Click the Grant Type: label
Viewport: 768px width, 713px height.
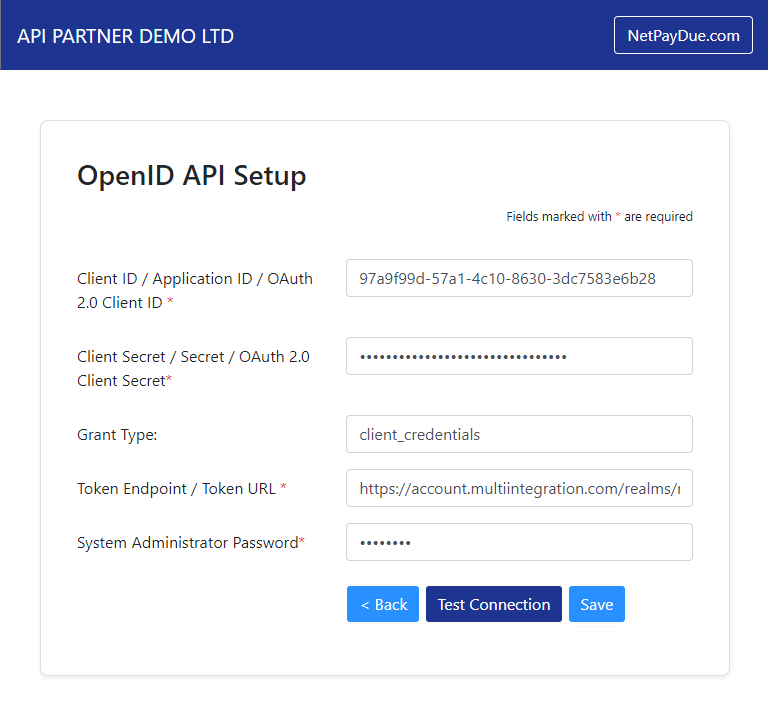(117, 435)
